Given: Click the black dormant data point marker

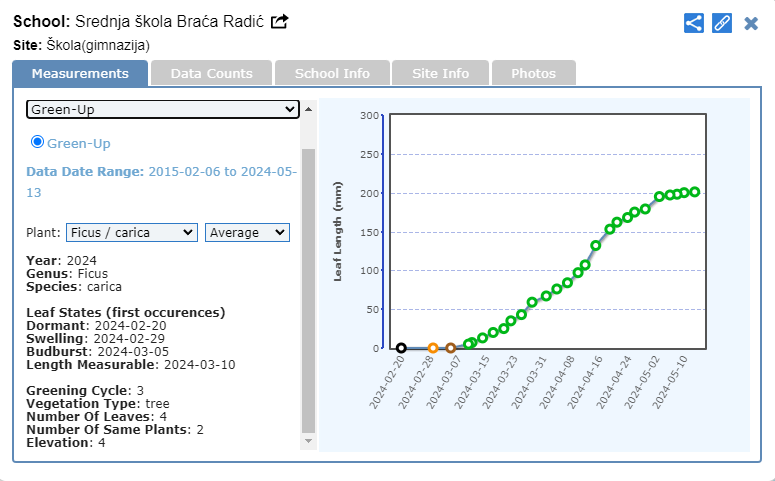Looking at the screenshot, I should click(x=401, y=348).
